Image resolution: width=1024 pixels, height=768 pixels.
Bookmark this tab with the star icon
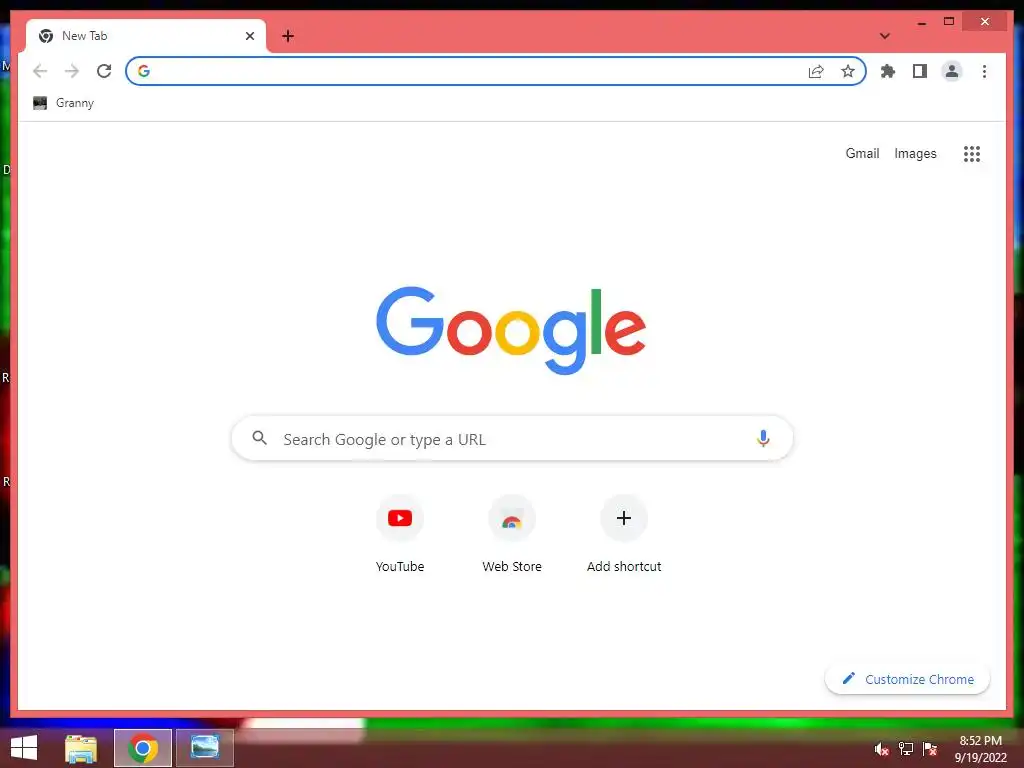pos(848,71)
